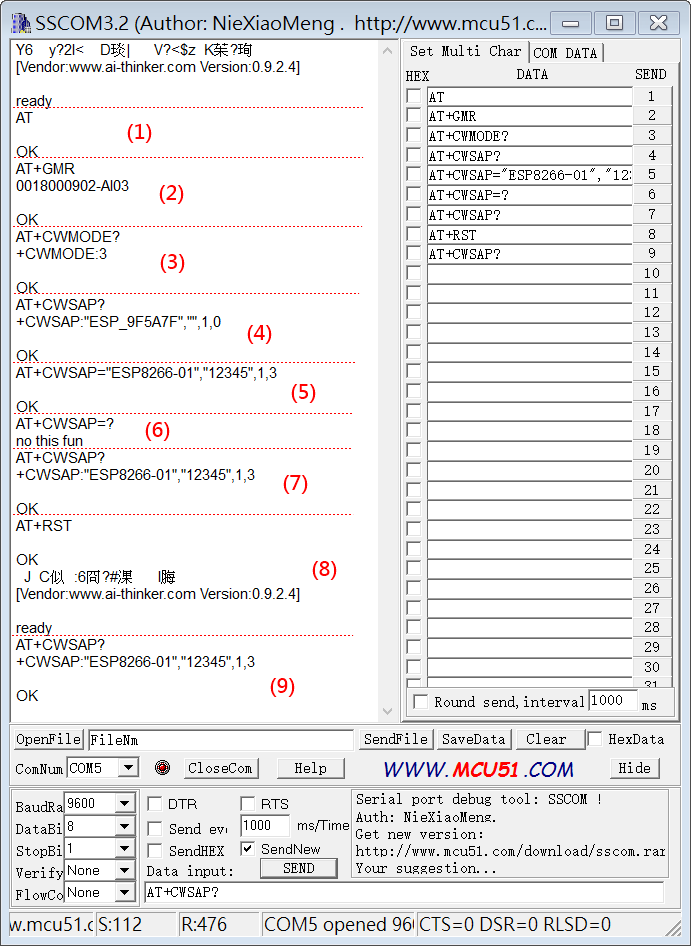The image size is (691, 946).
Task: Open the WWW.MCU51.COM link
Action: [479, 769]
